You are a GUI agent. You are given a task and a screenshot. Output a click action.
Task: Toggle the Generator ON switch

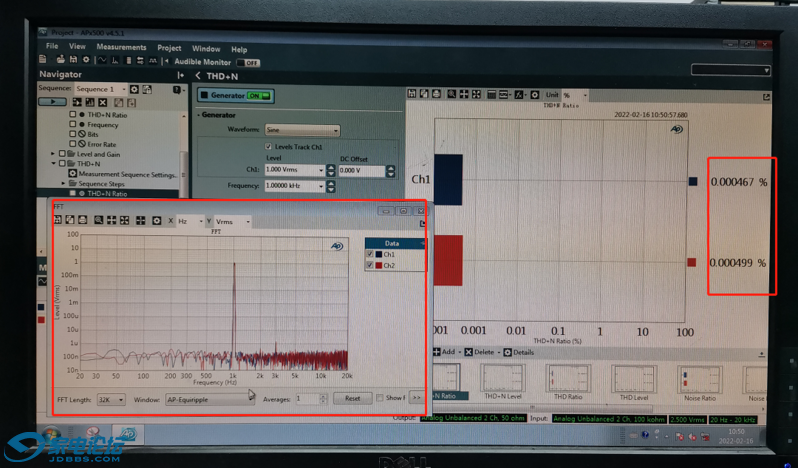tap(259, 96)
